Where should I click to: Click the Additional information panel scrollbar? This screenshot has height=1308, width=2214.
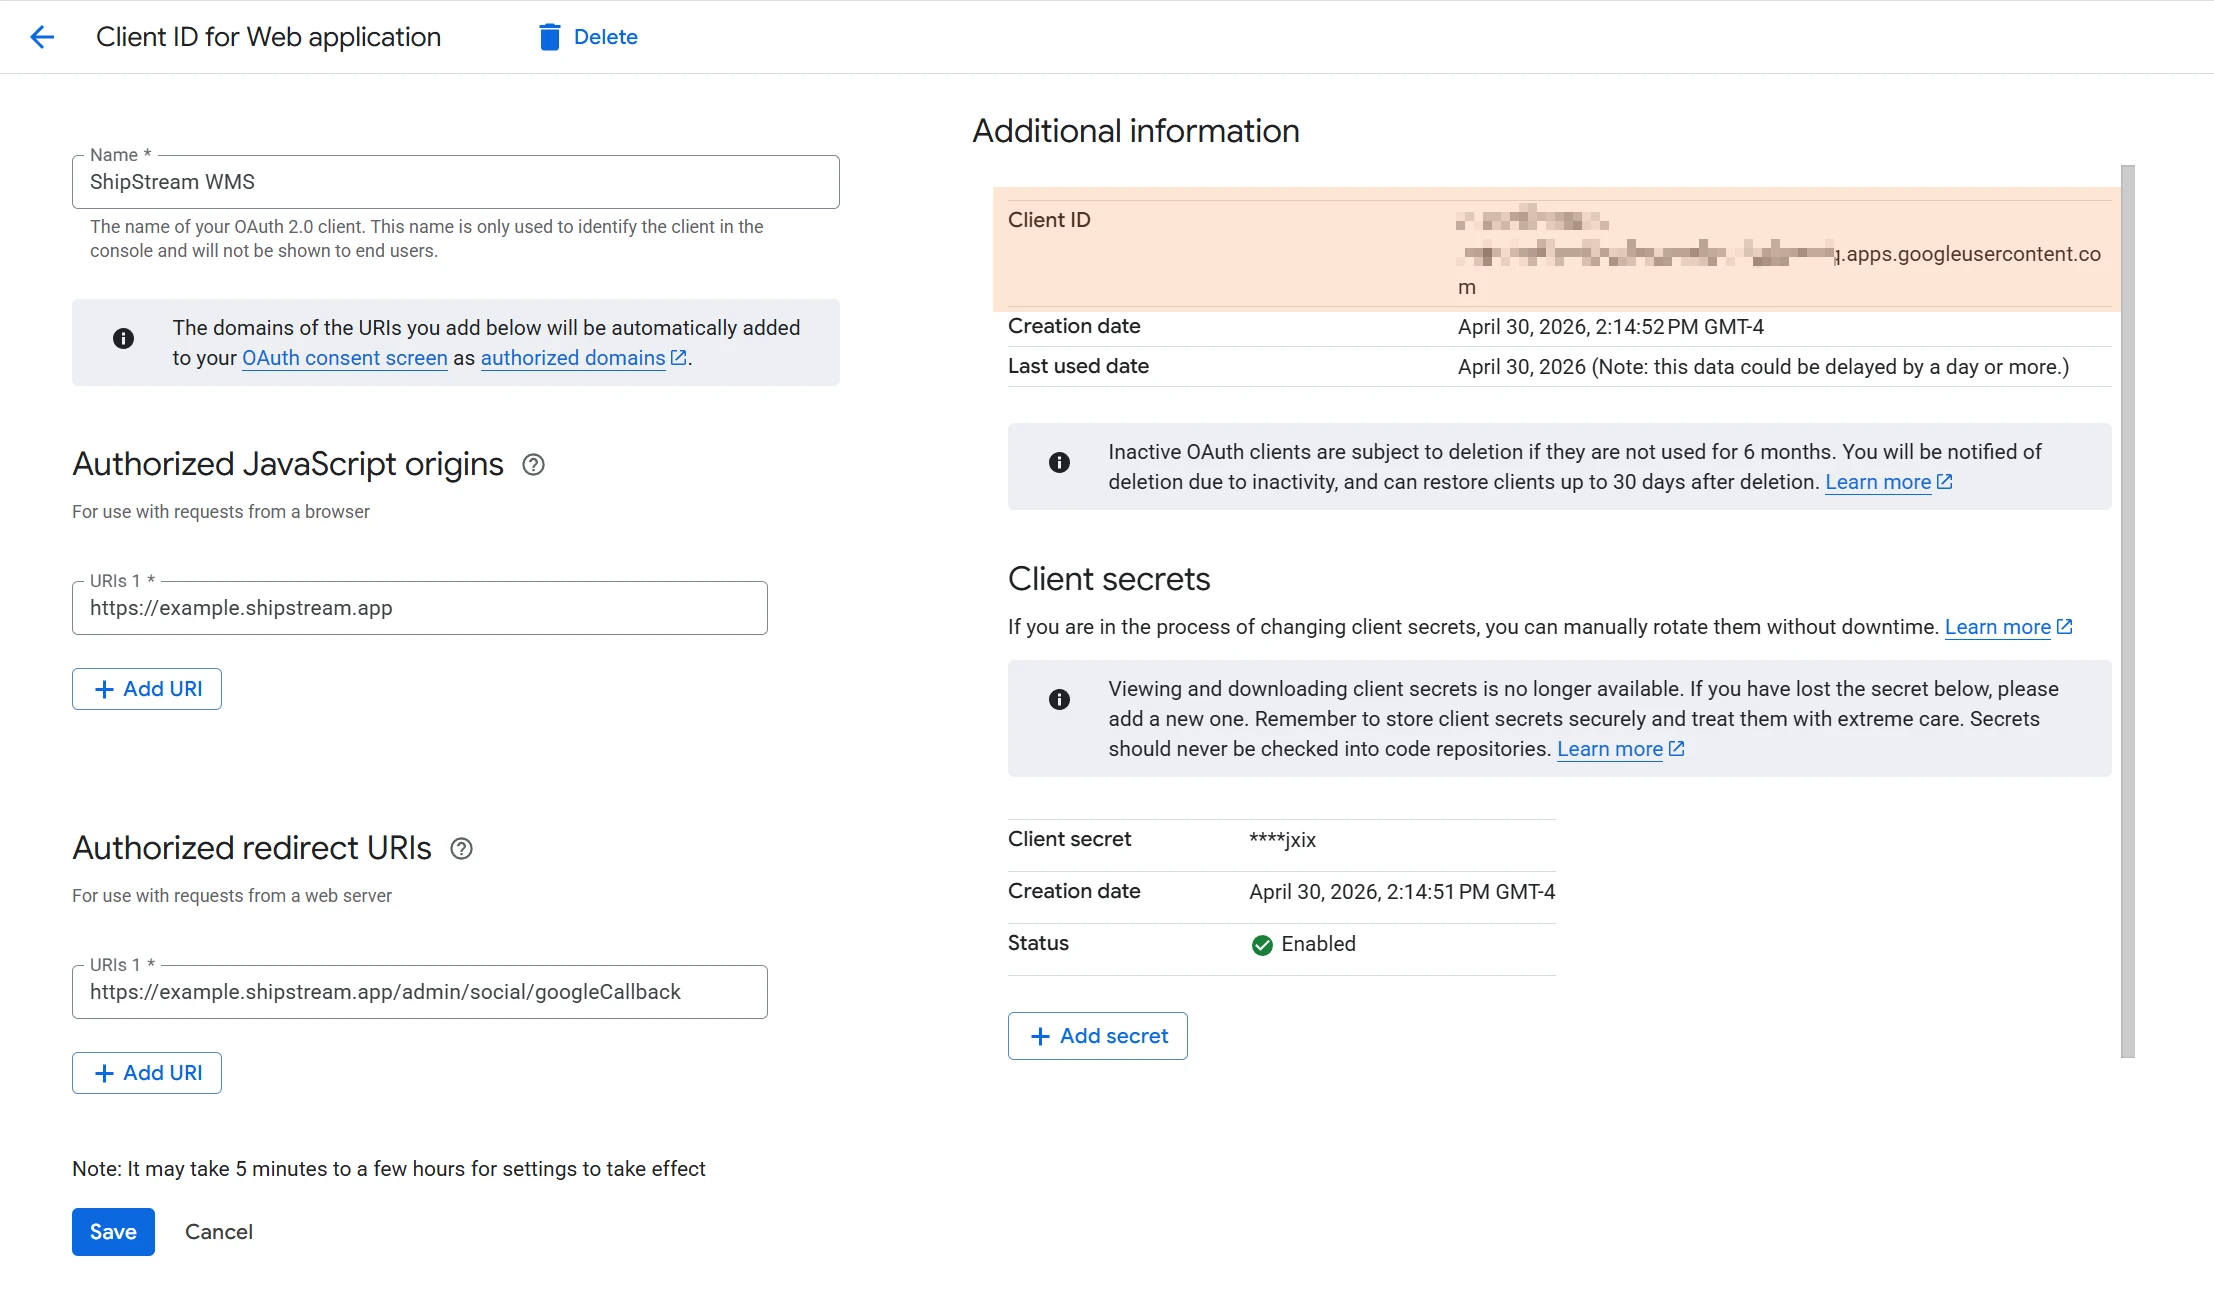coord(2128,611)
